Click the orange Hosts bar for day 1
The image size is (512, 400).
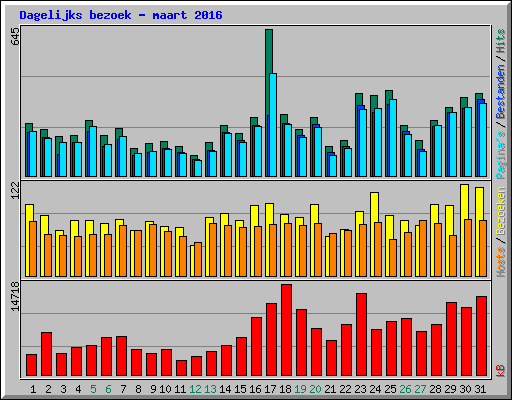(x=33, y=249)
